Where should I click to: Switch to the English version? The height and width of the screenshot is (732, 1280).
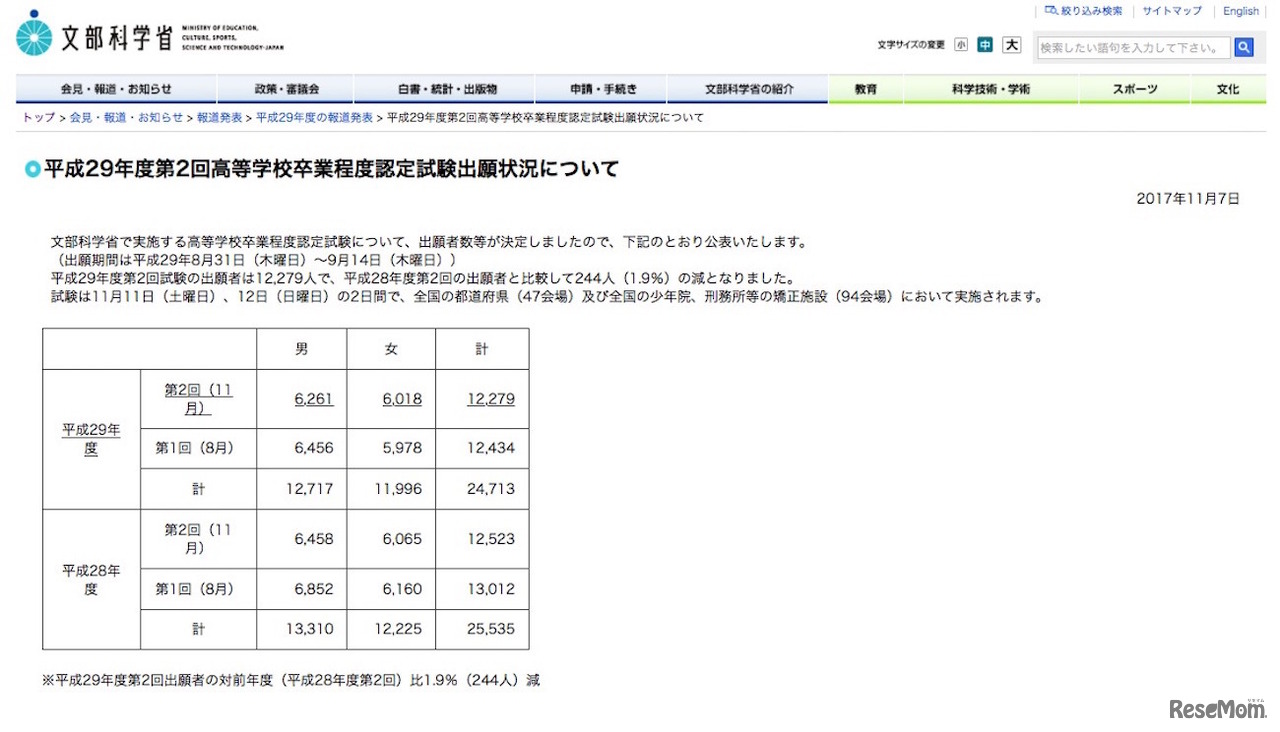click(1240, 10)
